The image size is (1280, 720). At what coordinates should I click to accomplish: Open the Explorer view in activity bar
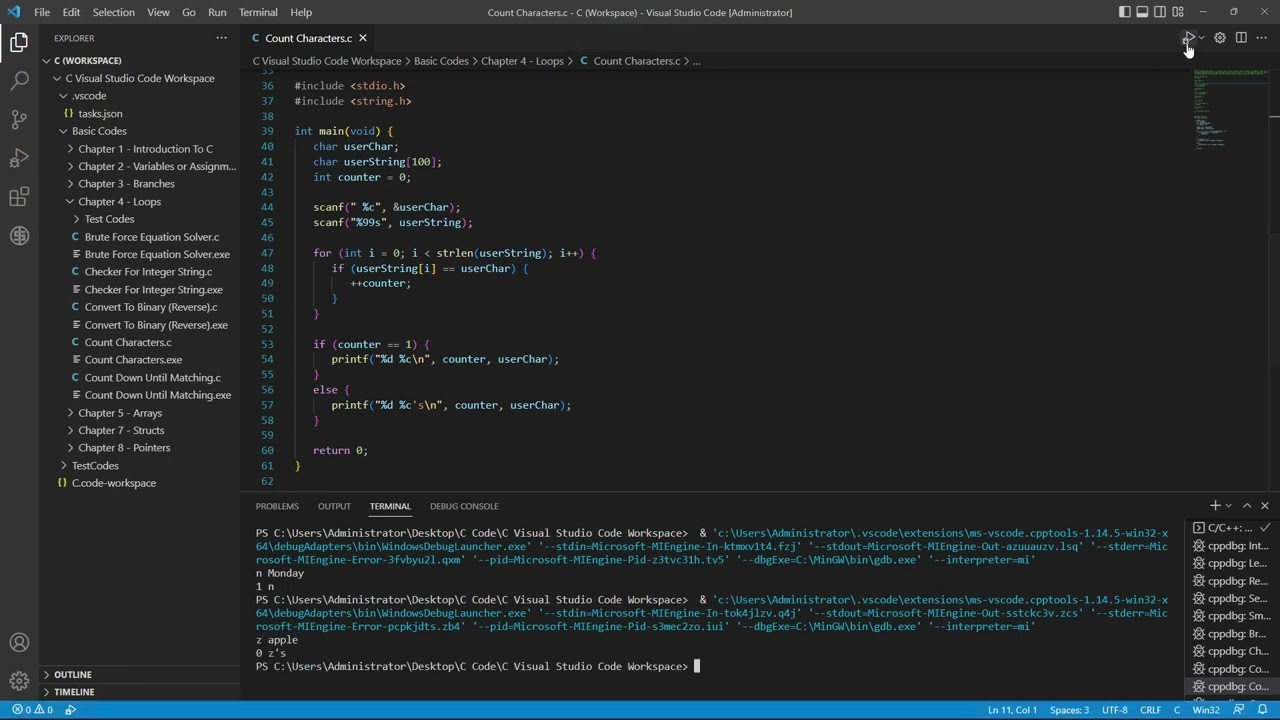click(19, 42)
